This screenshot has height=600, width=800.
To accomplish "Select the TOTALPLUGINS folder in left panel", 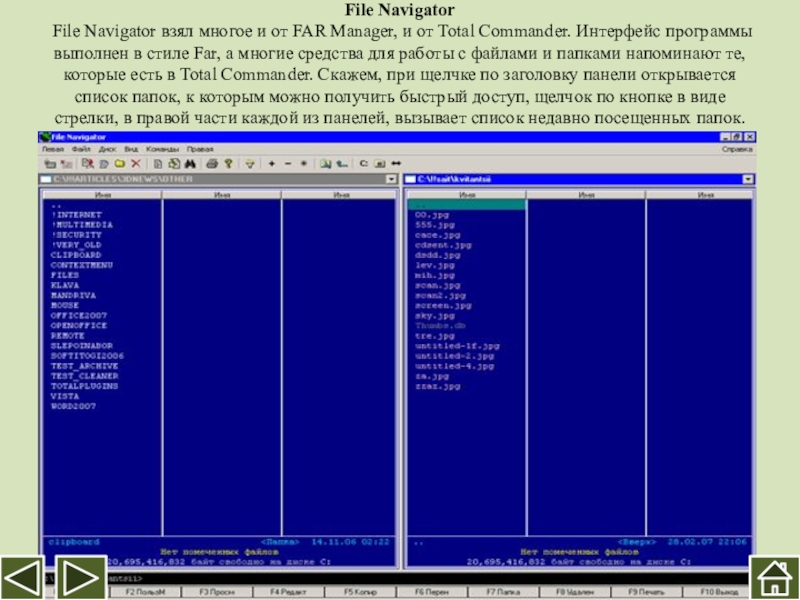I will click(85, 386).
